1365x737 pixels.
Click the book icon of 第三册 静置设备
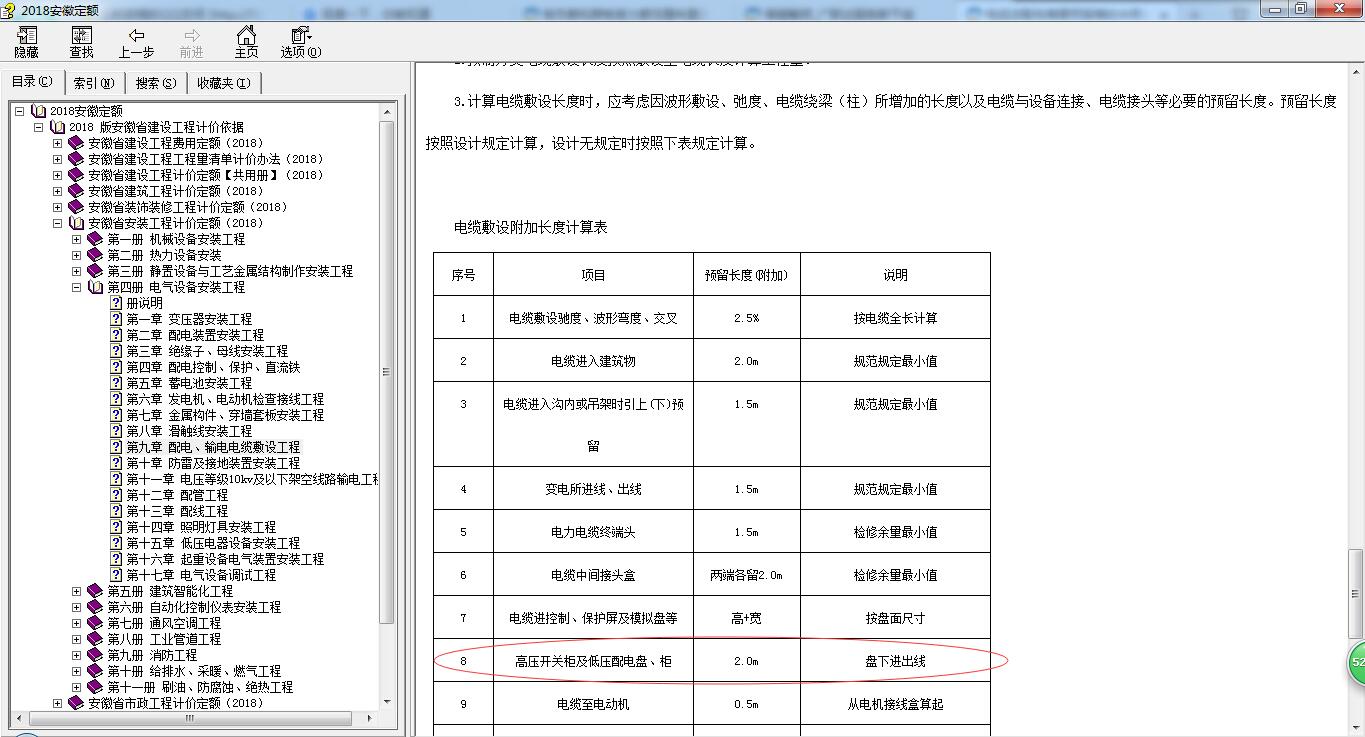[x=95, y=271]
